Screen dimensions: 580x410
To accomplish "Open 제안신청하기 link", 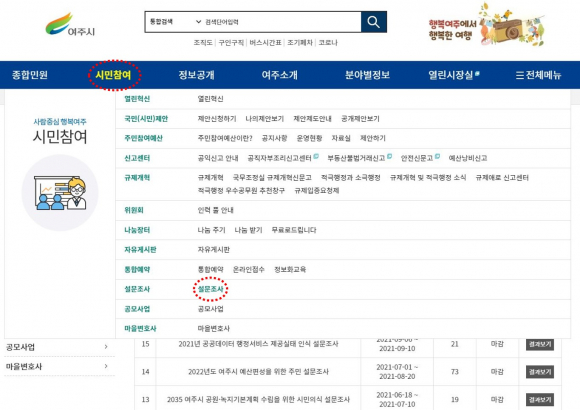I will click(217, 119).
